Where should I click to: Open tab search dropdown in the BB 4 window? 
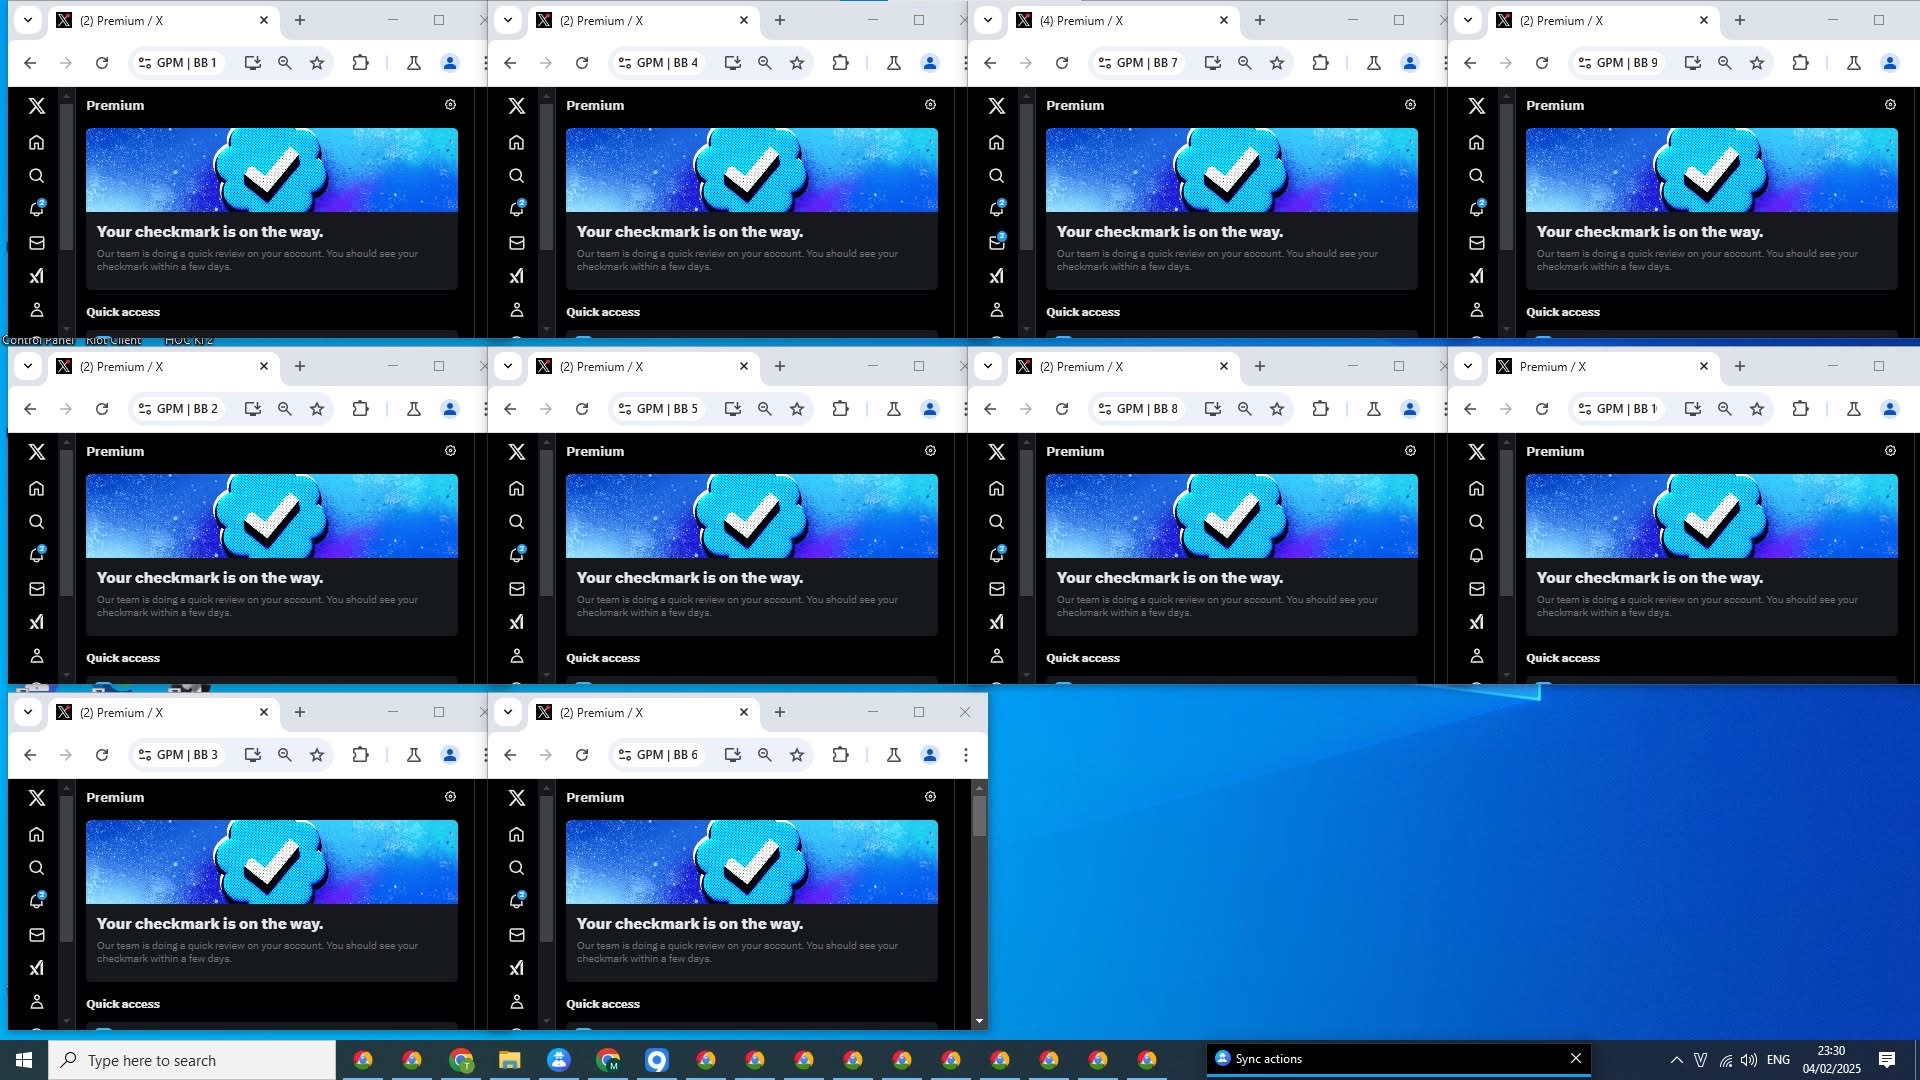pyautogui.click(x=508, y=20)
